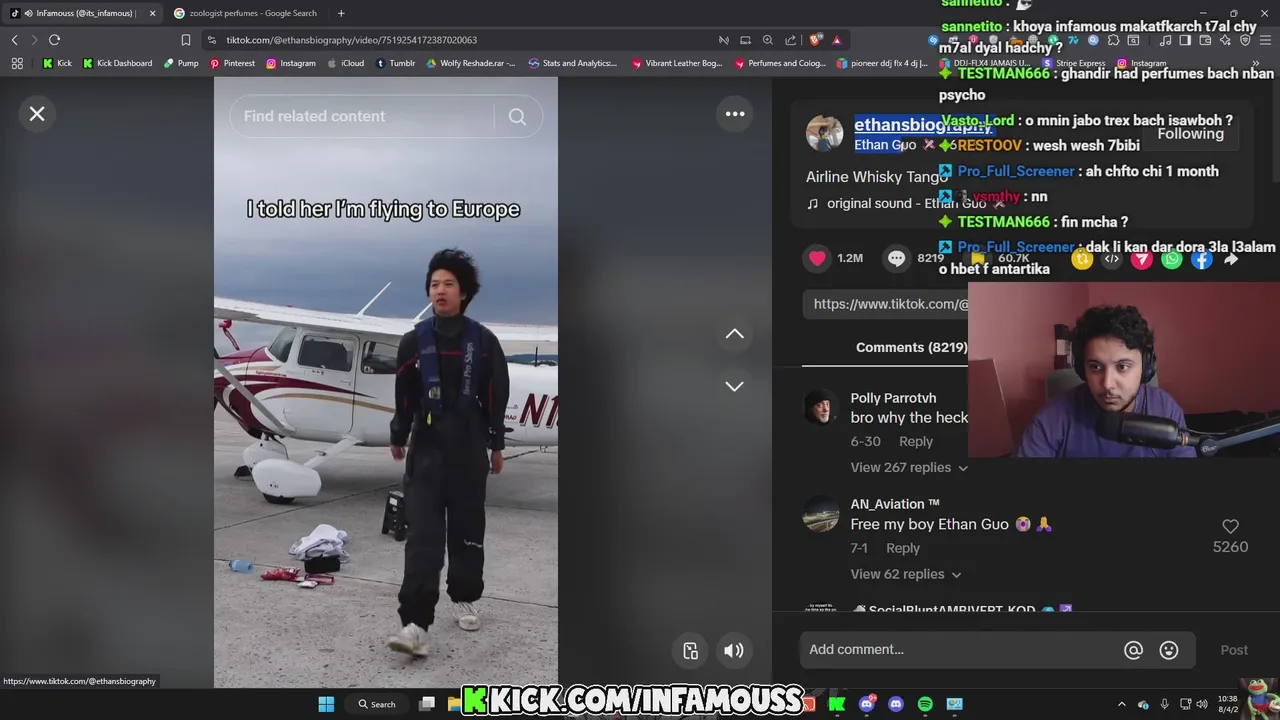Like the video with the heart icon
This screenshot has height=720, width=1280.
click(817, 258)
